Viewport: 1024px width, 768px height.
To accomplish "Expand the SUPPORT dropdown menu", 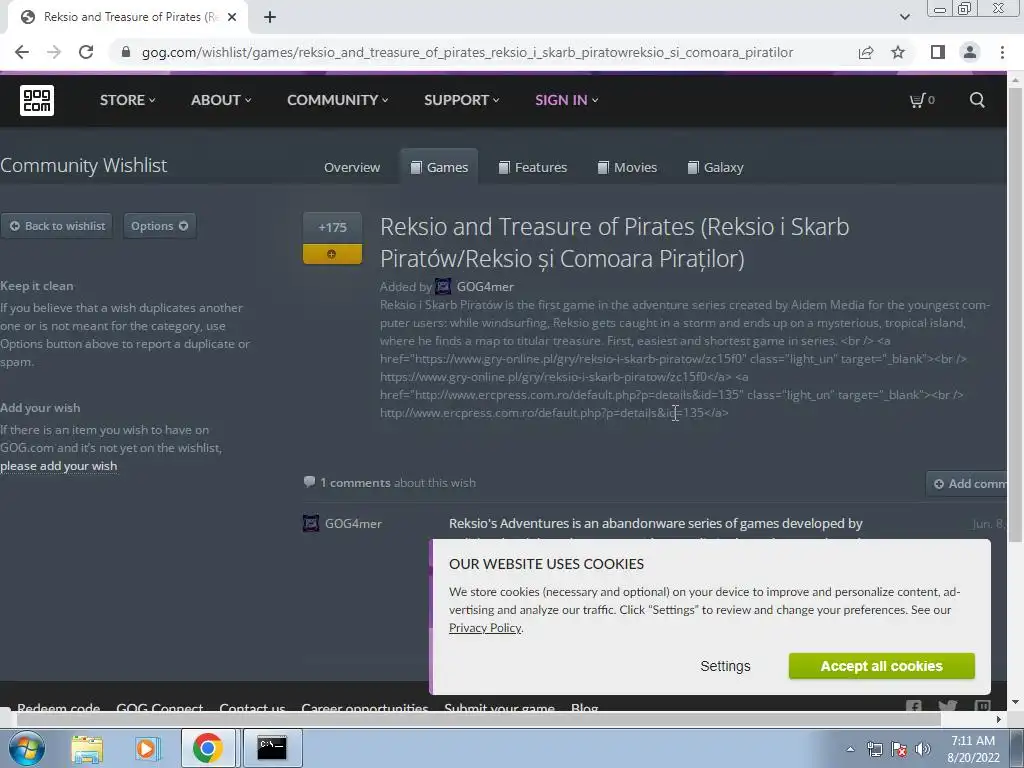I will (462, 100).
